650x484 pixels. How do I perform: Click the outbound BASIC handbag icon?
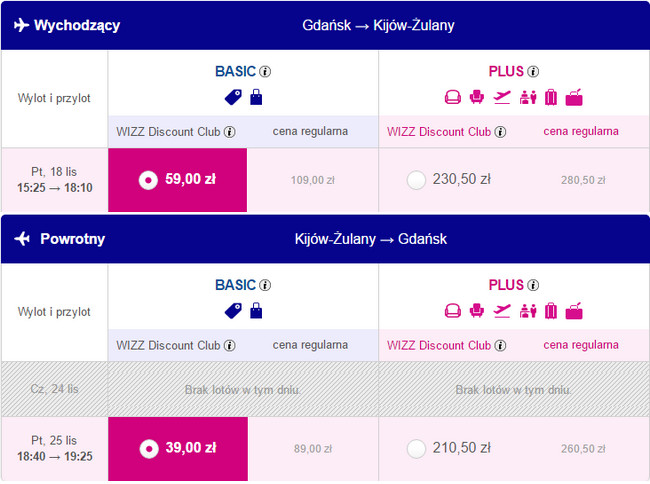pyautogui.click(x=255, y=97)
